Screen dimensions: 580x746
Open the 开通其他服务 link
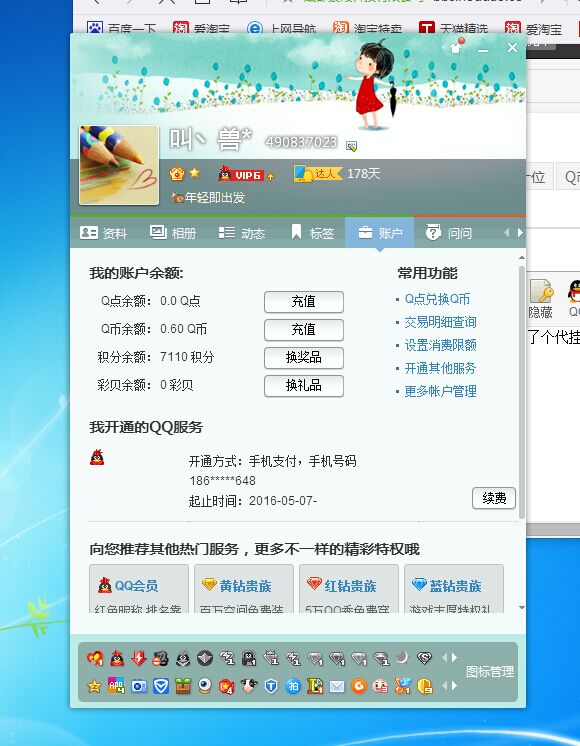tap(440, 368)
